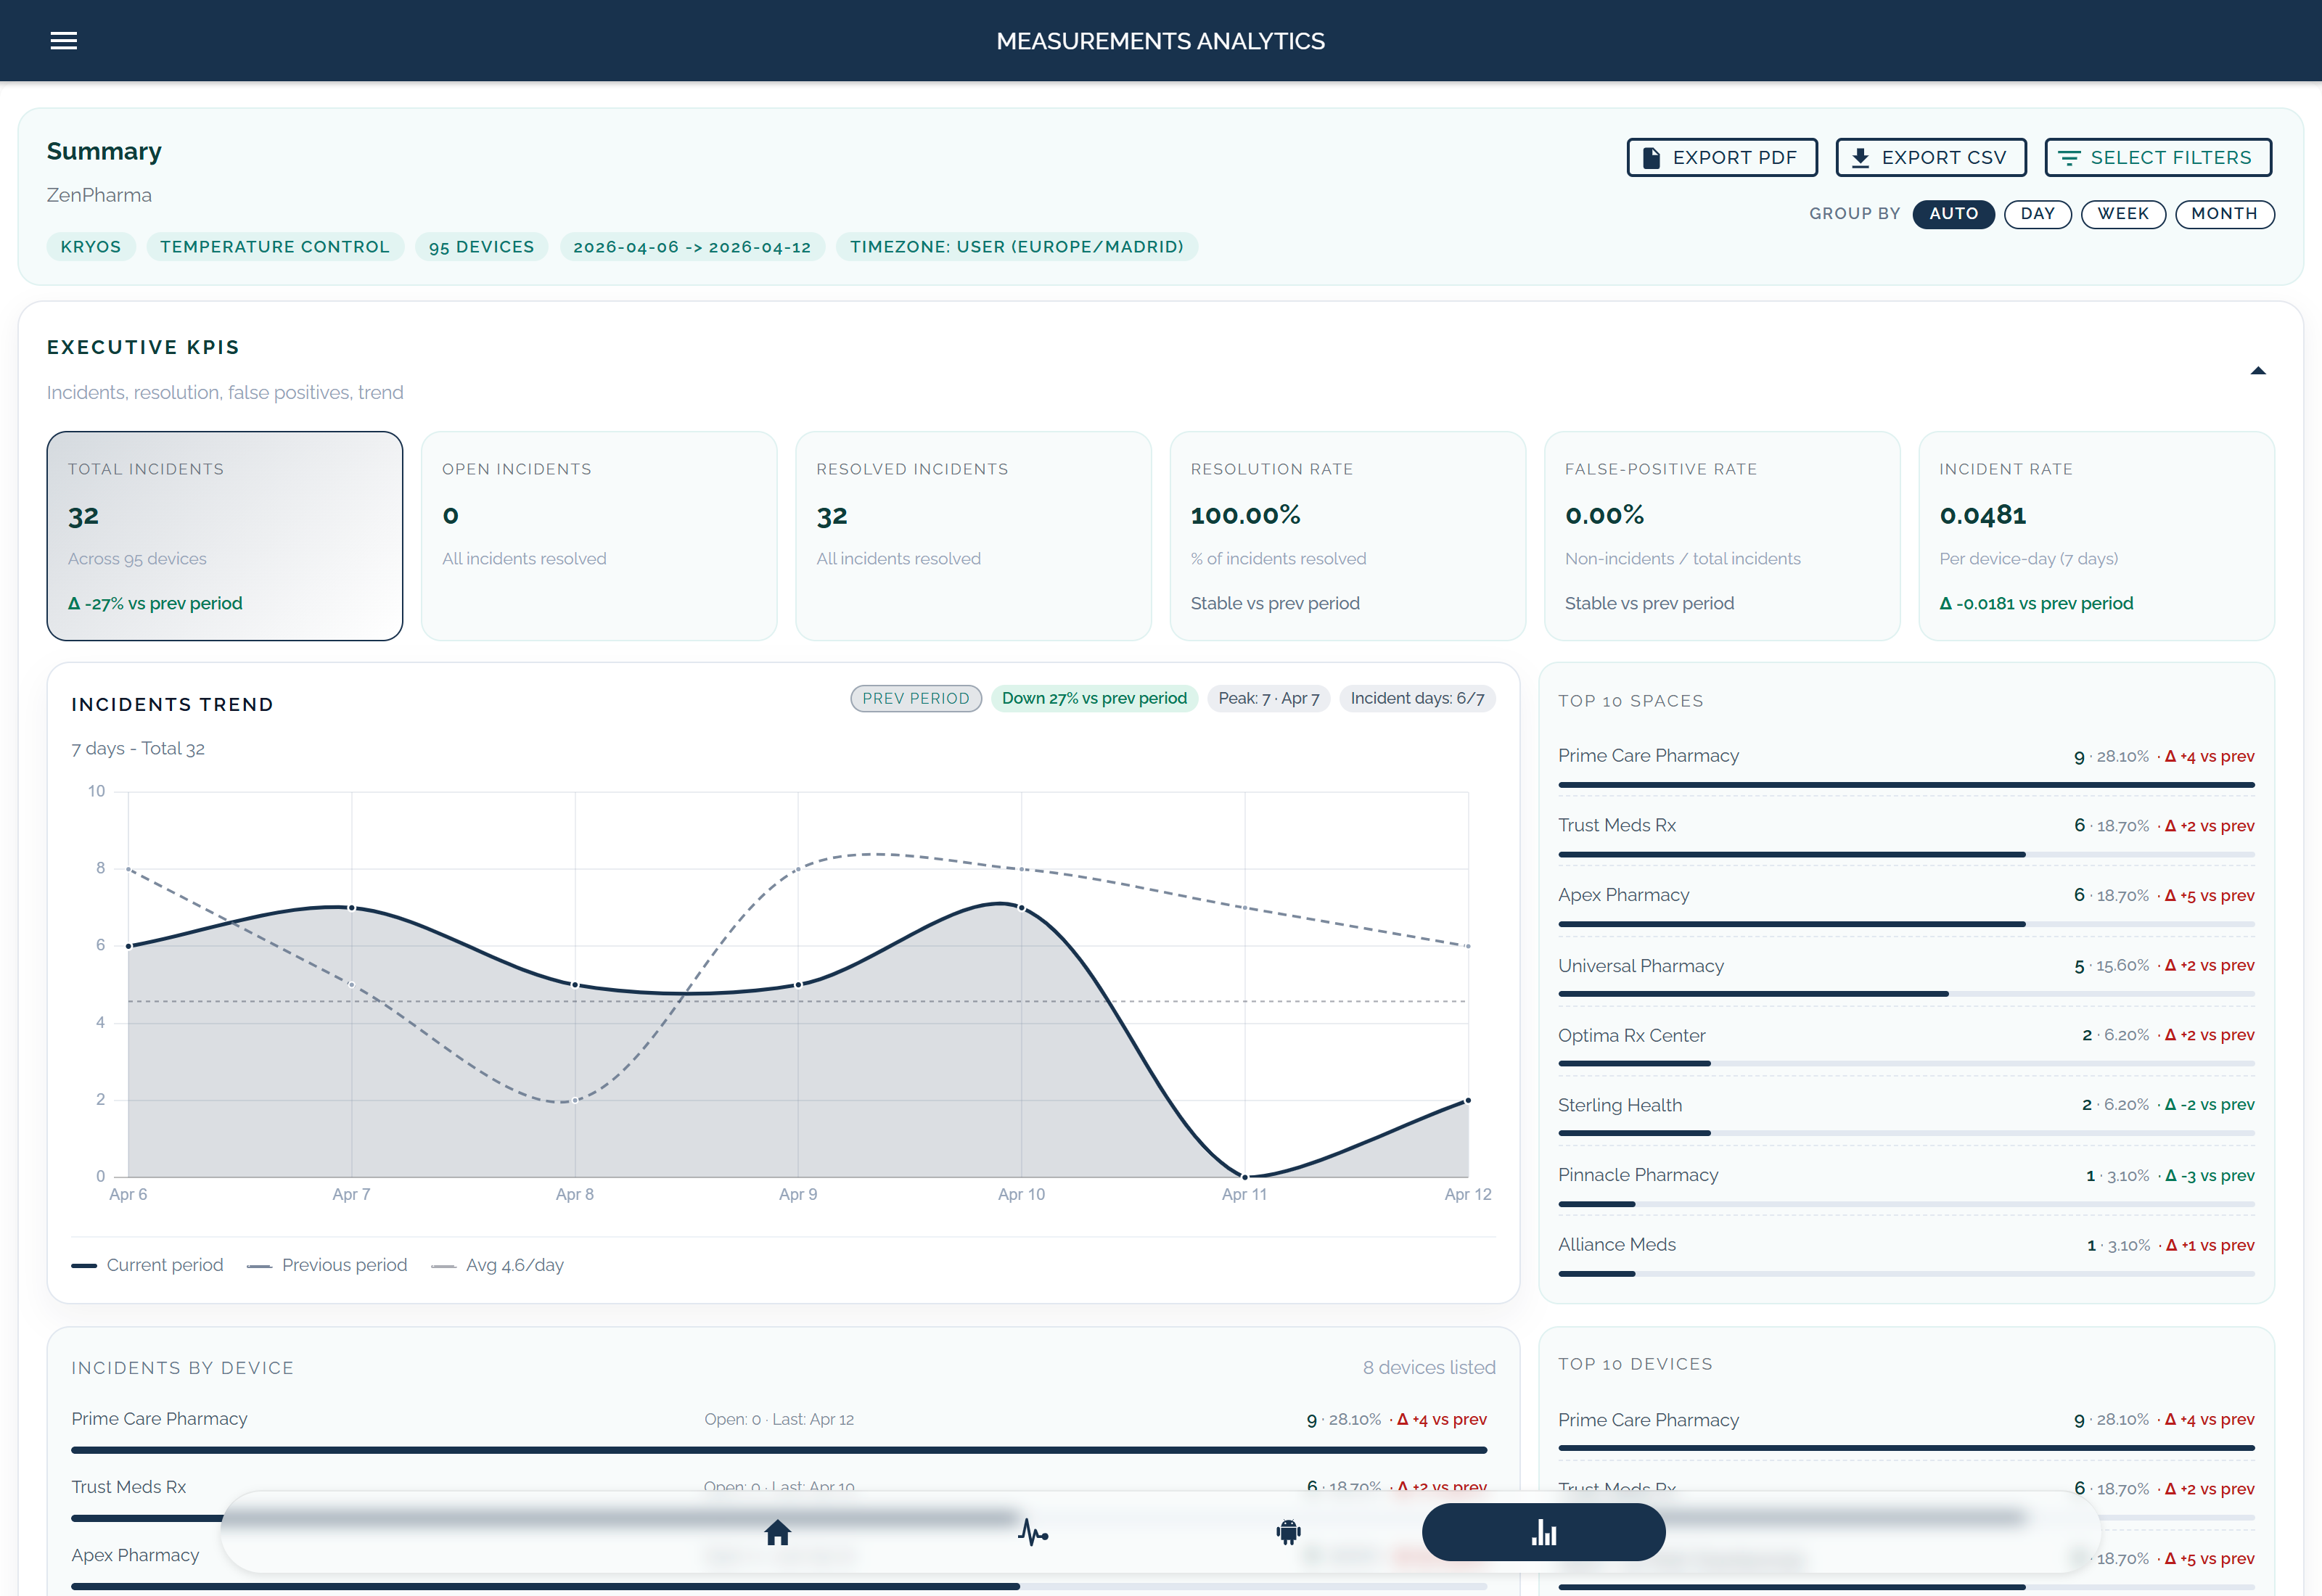The image size is (2322, 1596).
Task: Open the hamburger navigation menu
Action: pos(63,40)
